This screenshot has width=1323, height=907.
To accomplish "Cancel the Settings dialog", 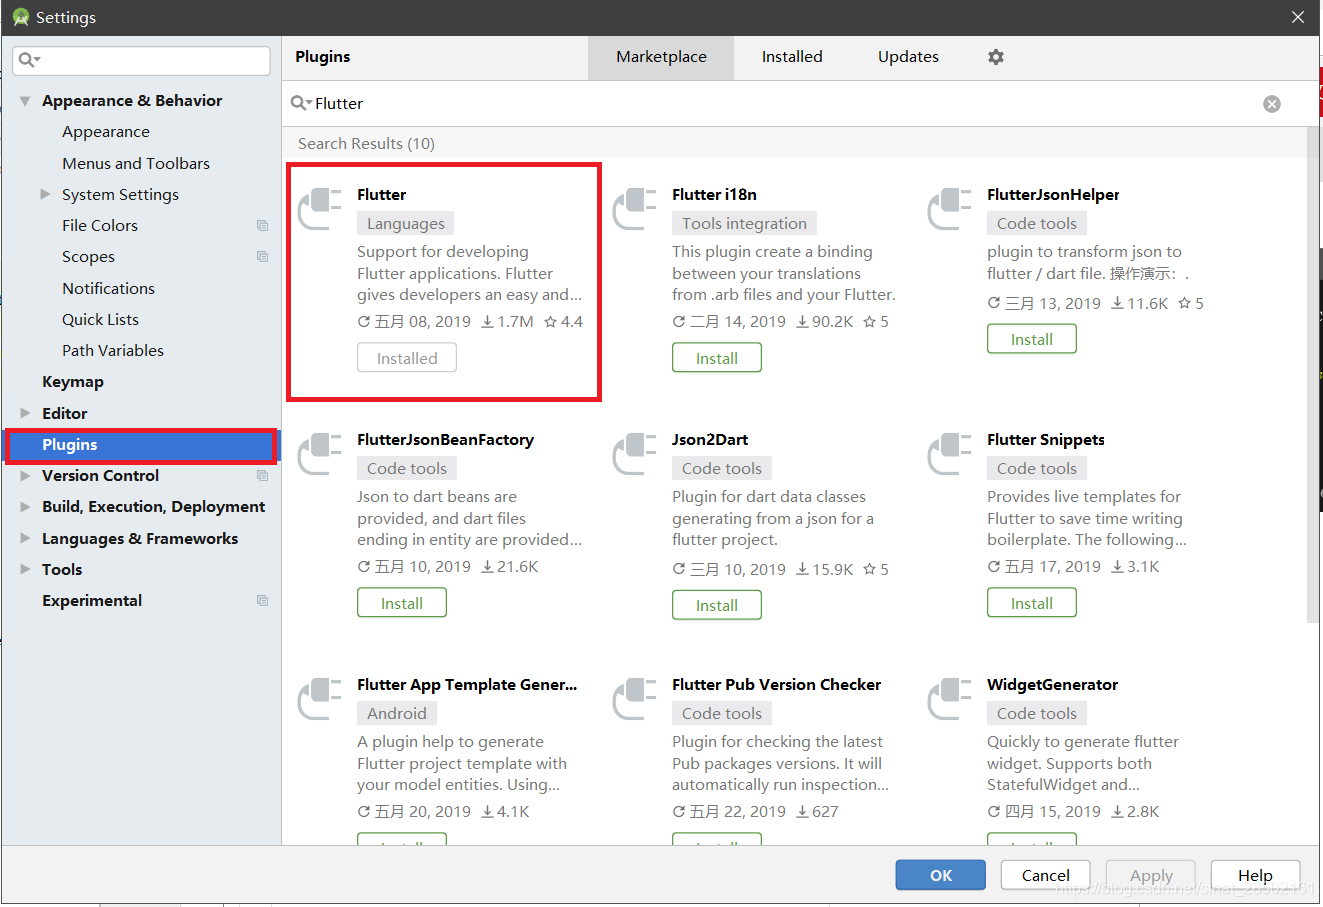I will (x=1046, y=875).
